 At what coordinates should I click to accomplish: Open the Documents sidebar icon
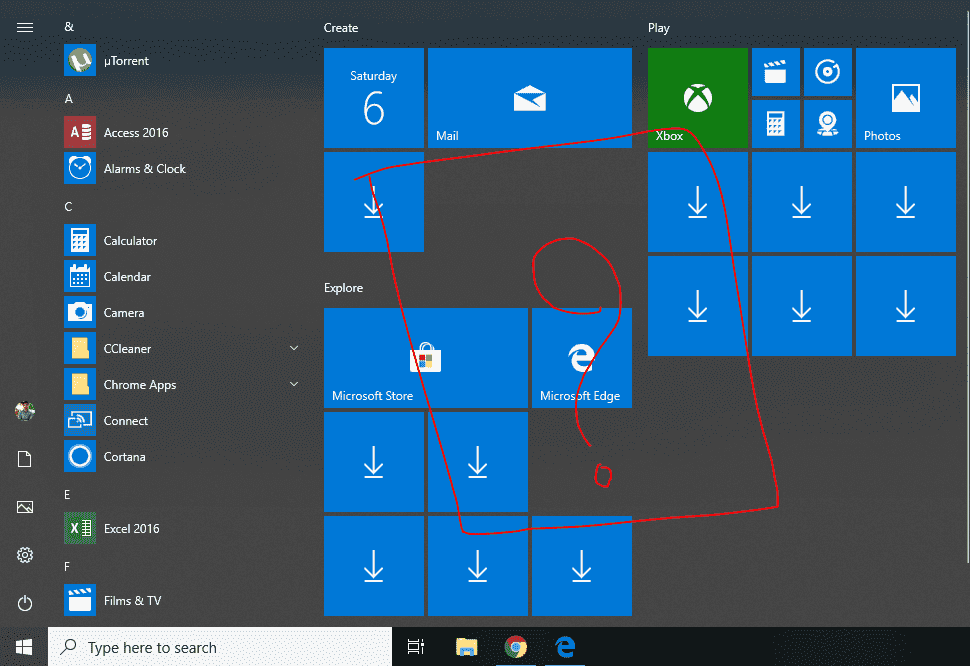click(25, 459)
